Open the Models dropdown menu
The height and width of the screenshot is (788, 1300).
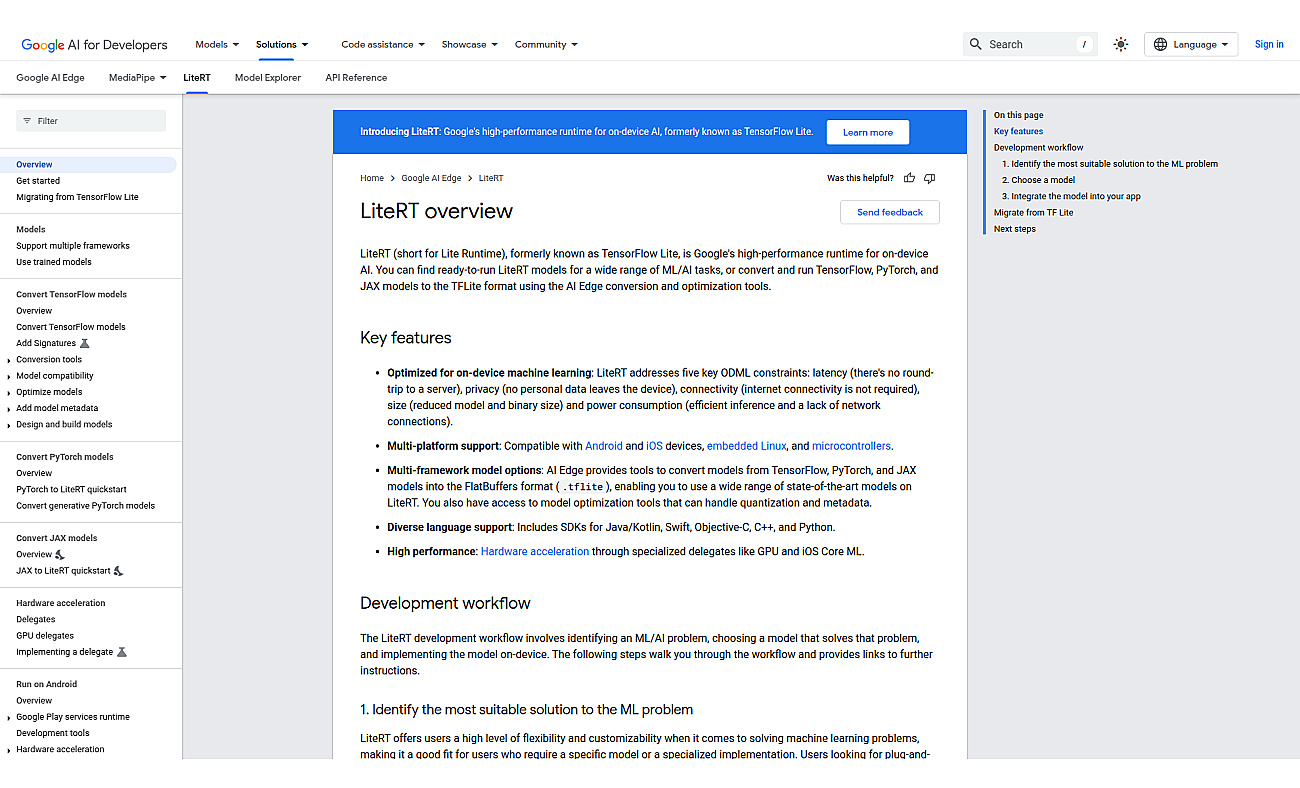[217, 44]
